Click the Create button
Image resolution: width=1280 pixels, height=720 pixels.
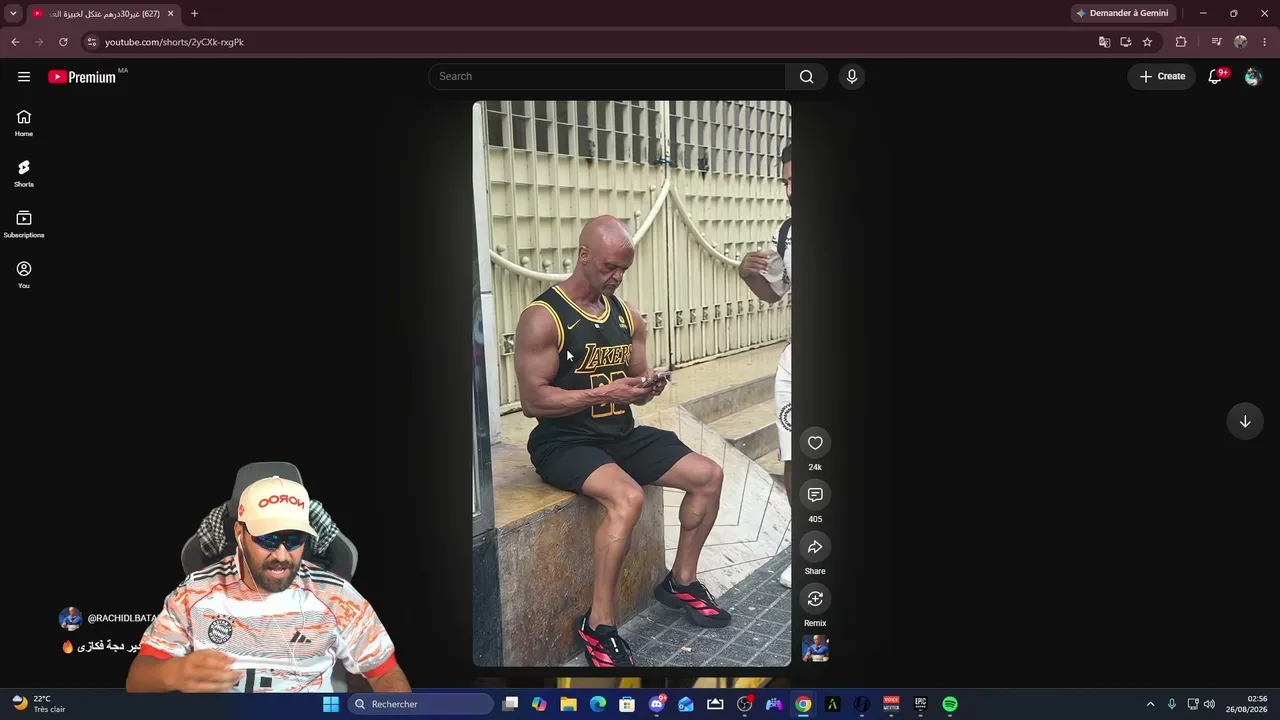coord(1162,76)
